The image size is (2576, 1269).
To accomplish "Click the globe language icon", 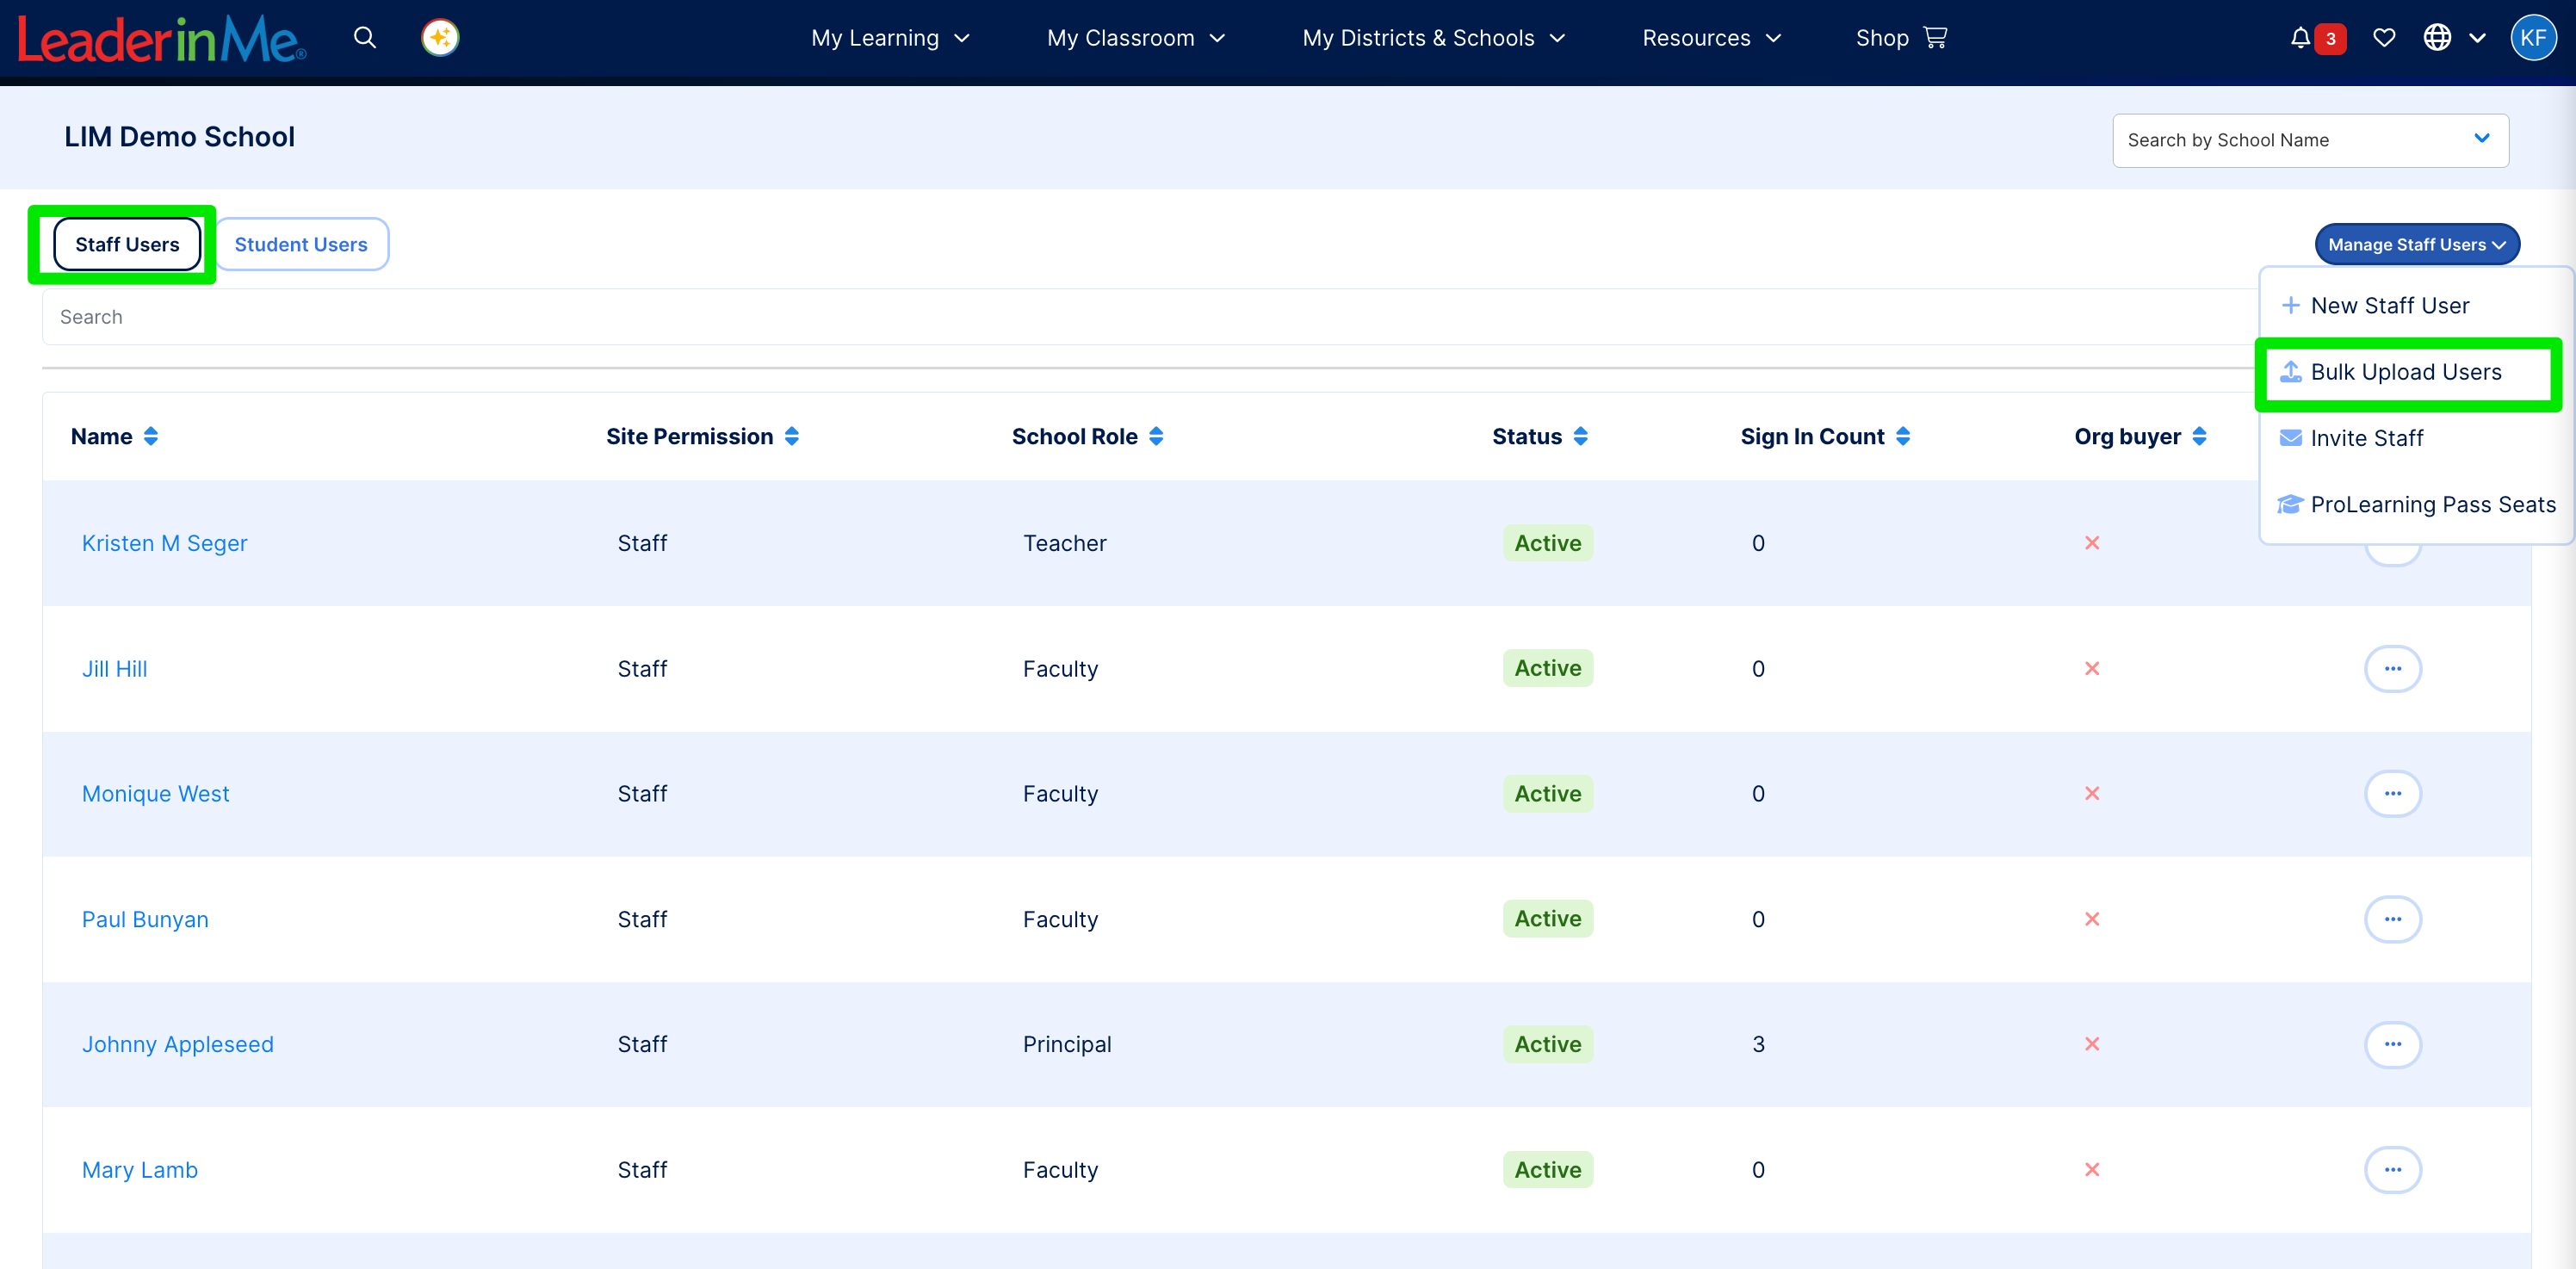I will pyautogui.click(x=2437, y=38).
